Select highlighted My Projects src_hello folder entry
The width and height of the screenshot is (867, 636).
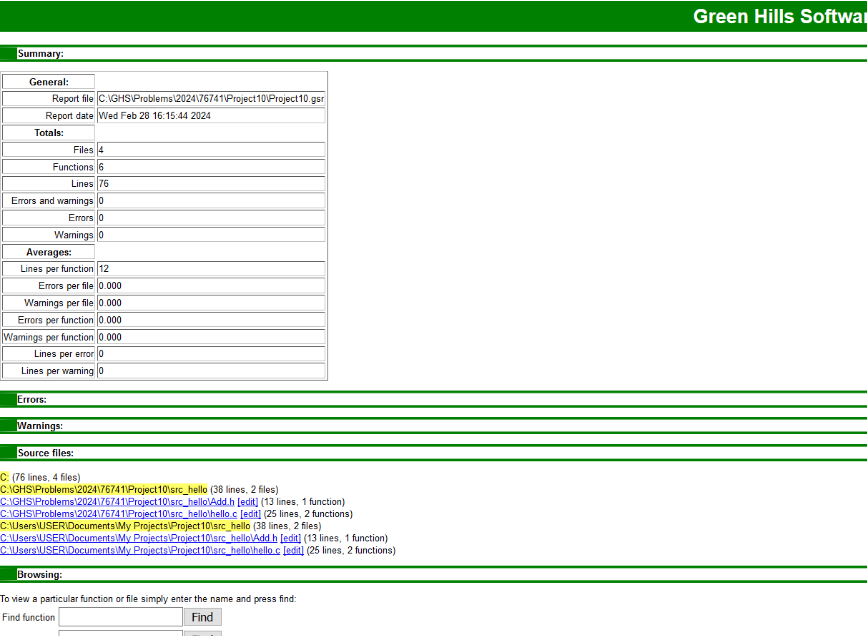125,526
